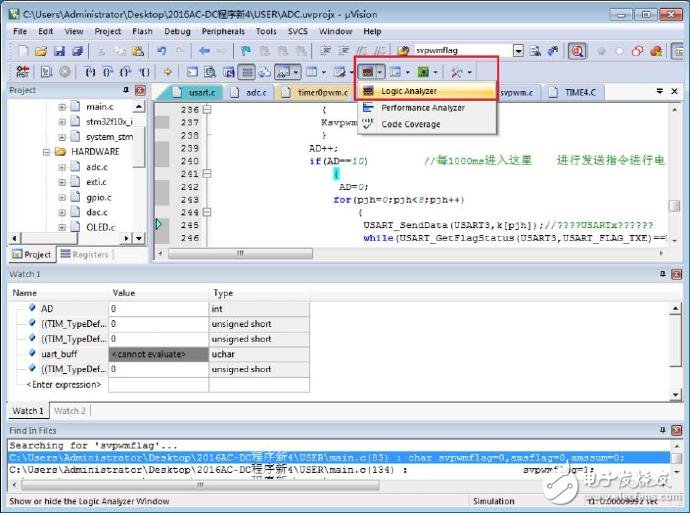Image resolution: width=690 pixels, height=513 pixels.
Task: Switch to the Registers panel tab
Action: click(x=85, y=254)
